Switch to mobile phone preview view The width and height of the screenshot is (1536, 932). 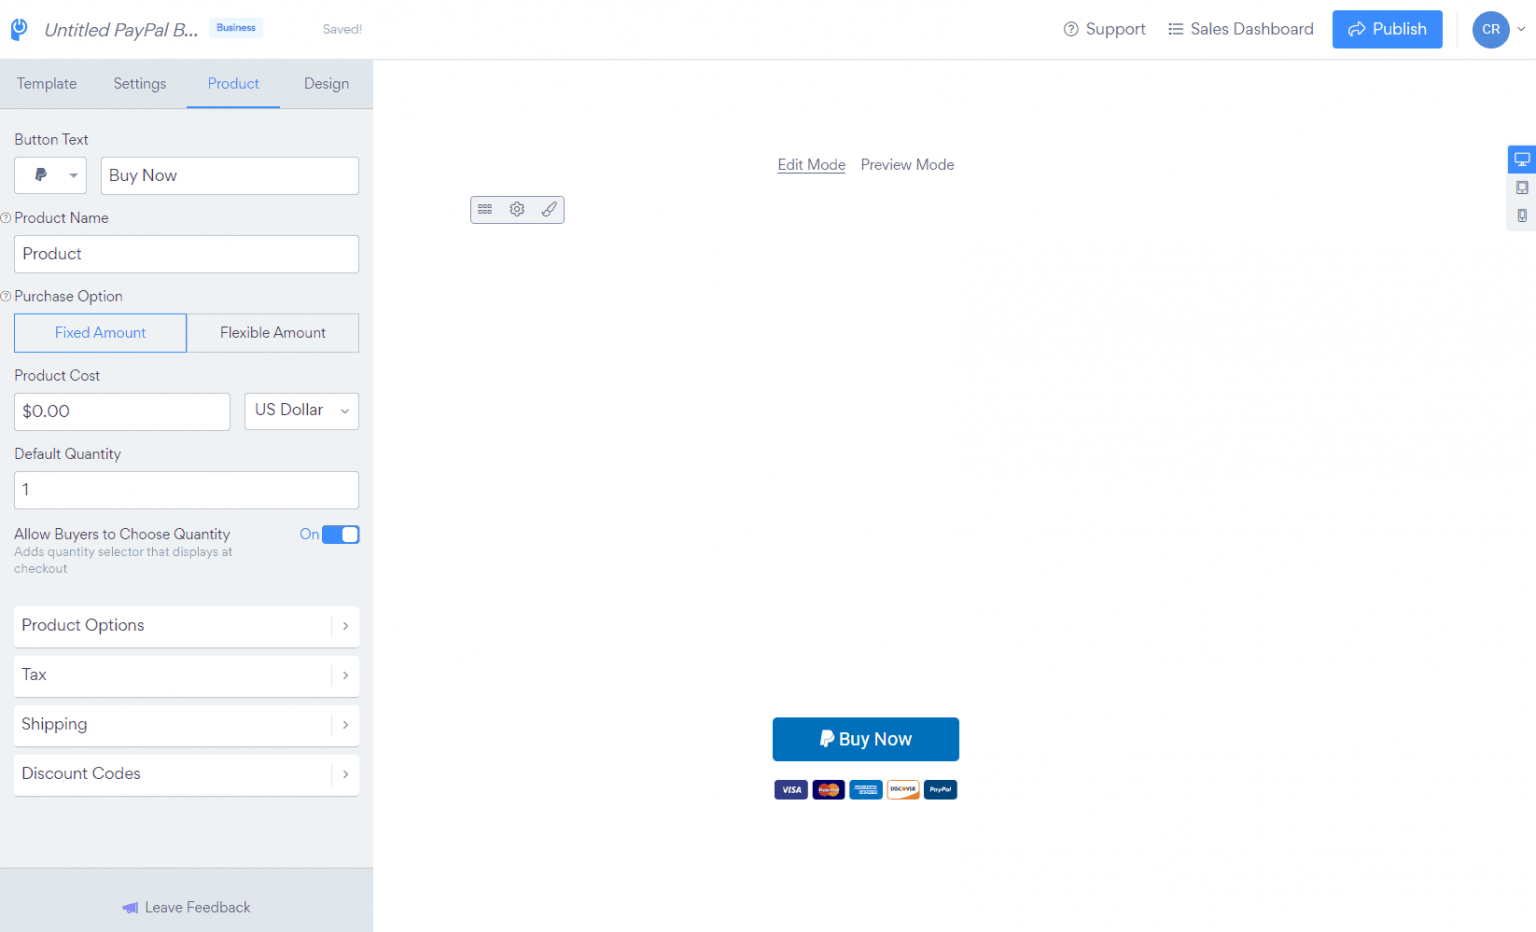point(1521,215)
